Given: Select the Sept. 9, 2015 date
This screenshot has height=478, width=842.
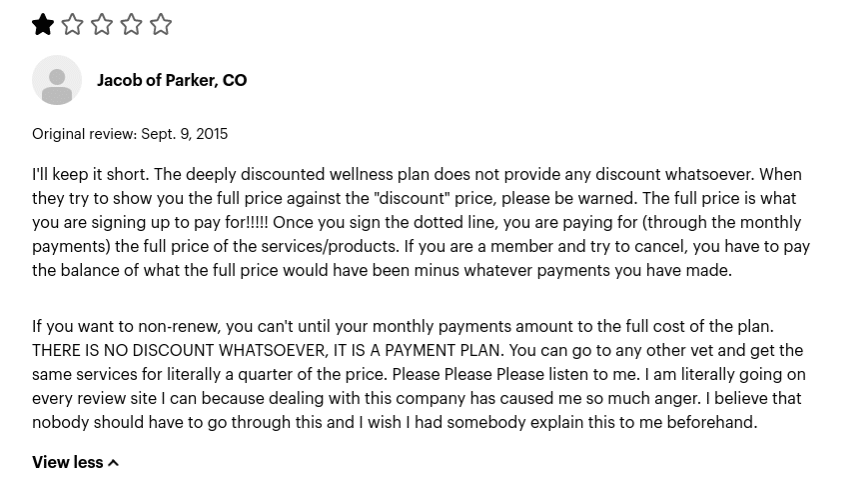Looking at the screenshot, I should (x=185, y=134).
